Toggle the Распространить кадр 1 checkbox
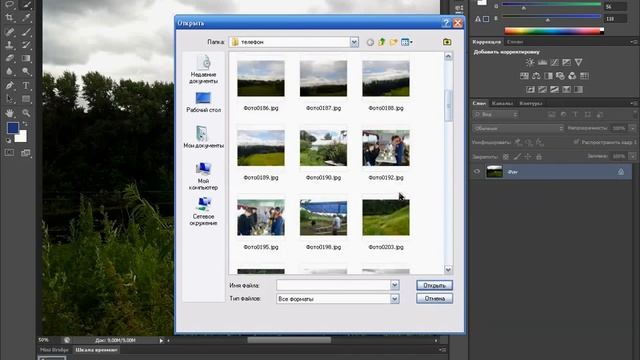The width and height of the screenshot is (640, 360). [x=576, y=142]
